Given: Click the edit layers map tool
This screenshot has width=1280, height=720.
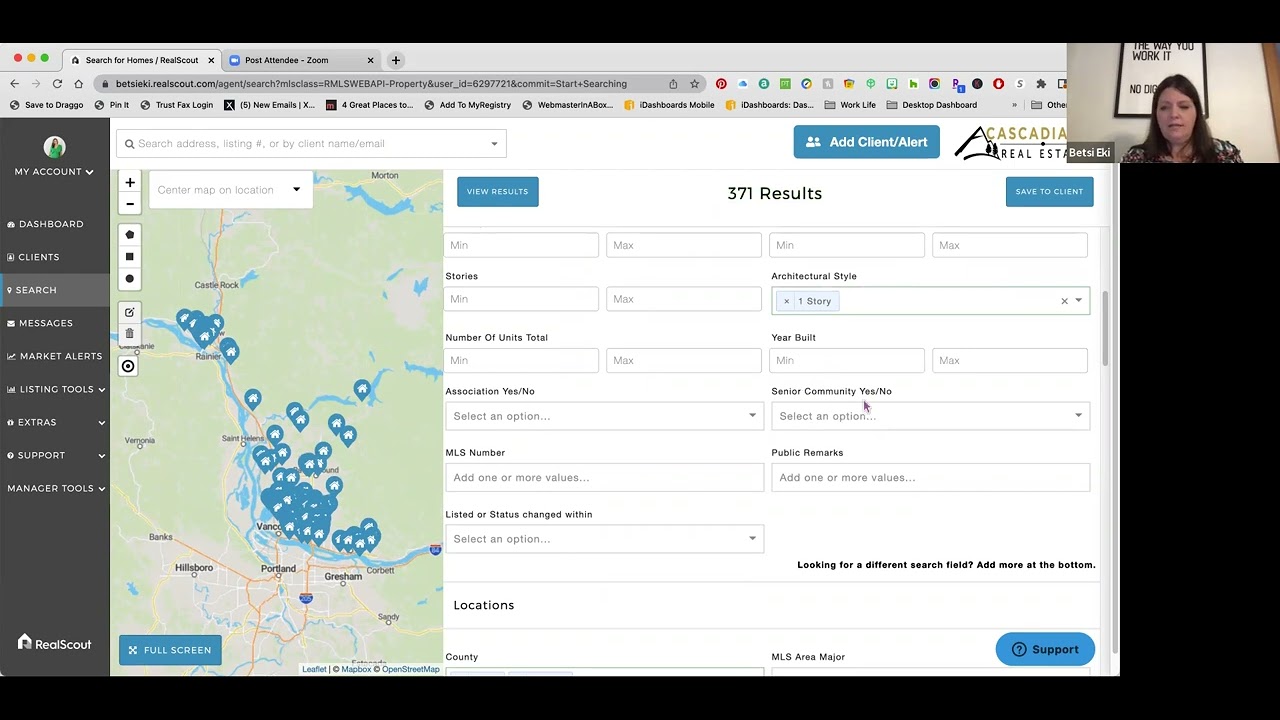Looking at the screenshot, I should [x=129, y=312].
